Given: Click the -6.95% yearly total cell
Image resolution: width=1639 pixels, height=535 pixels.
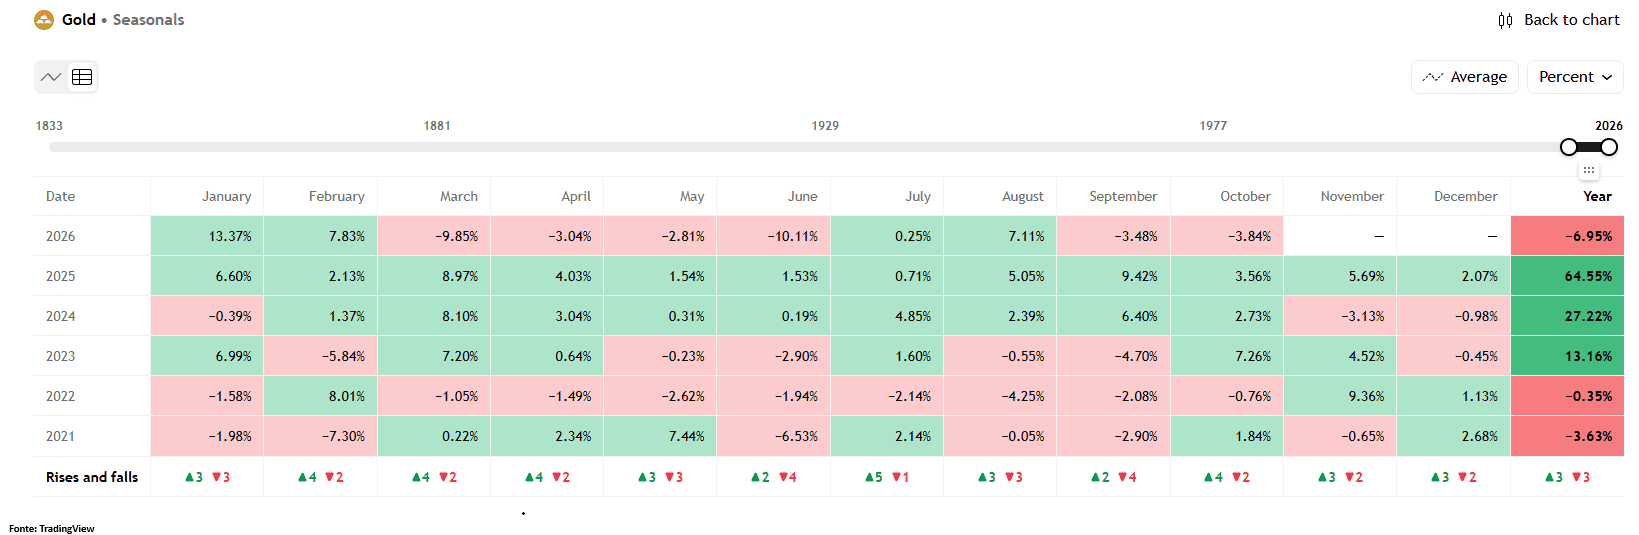Looking at the screenshot, I should click(1567, 236).
